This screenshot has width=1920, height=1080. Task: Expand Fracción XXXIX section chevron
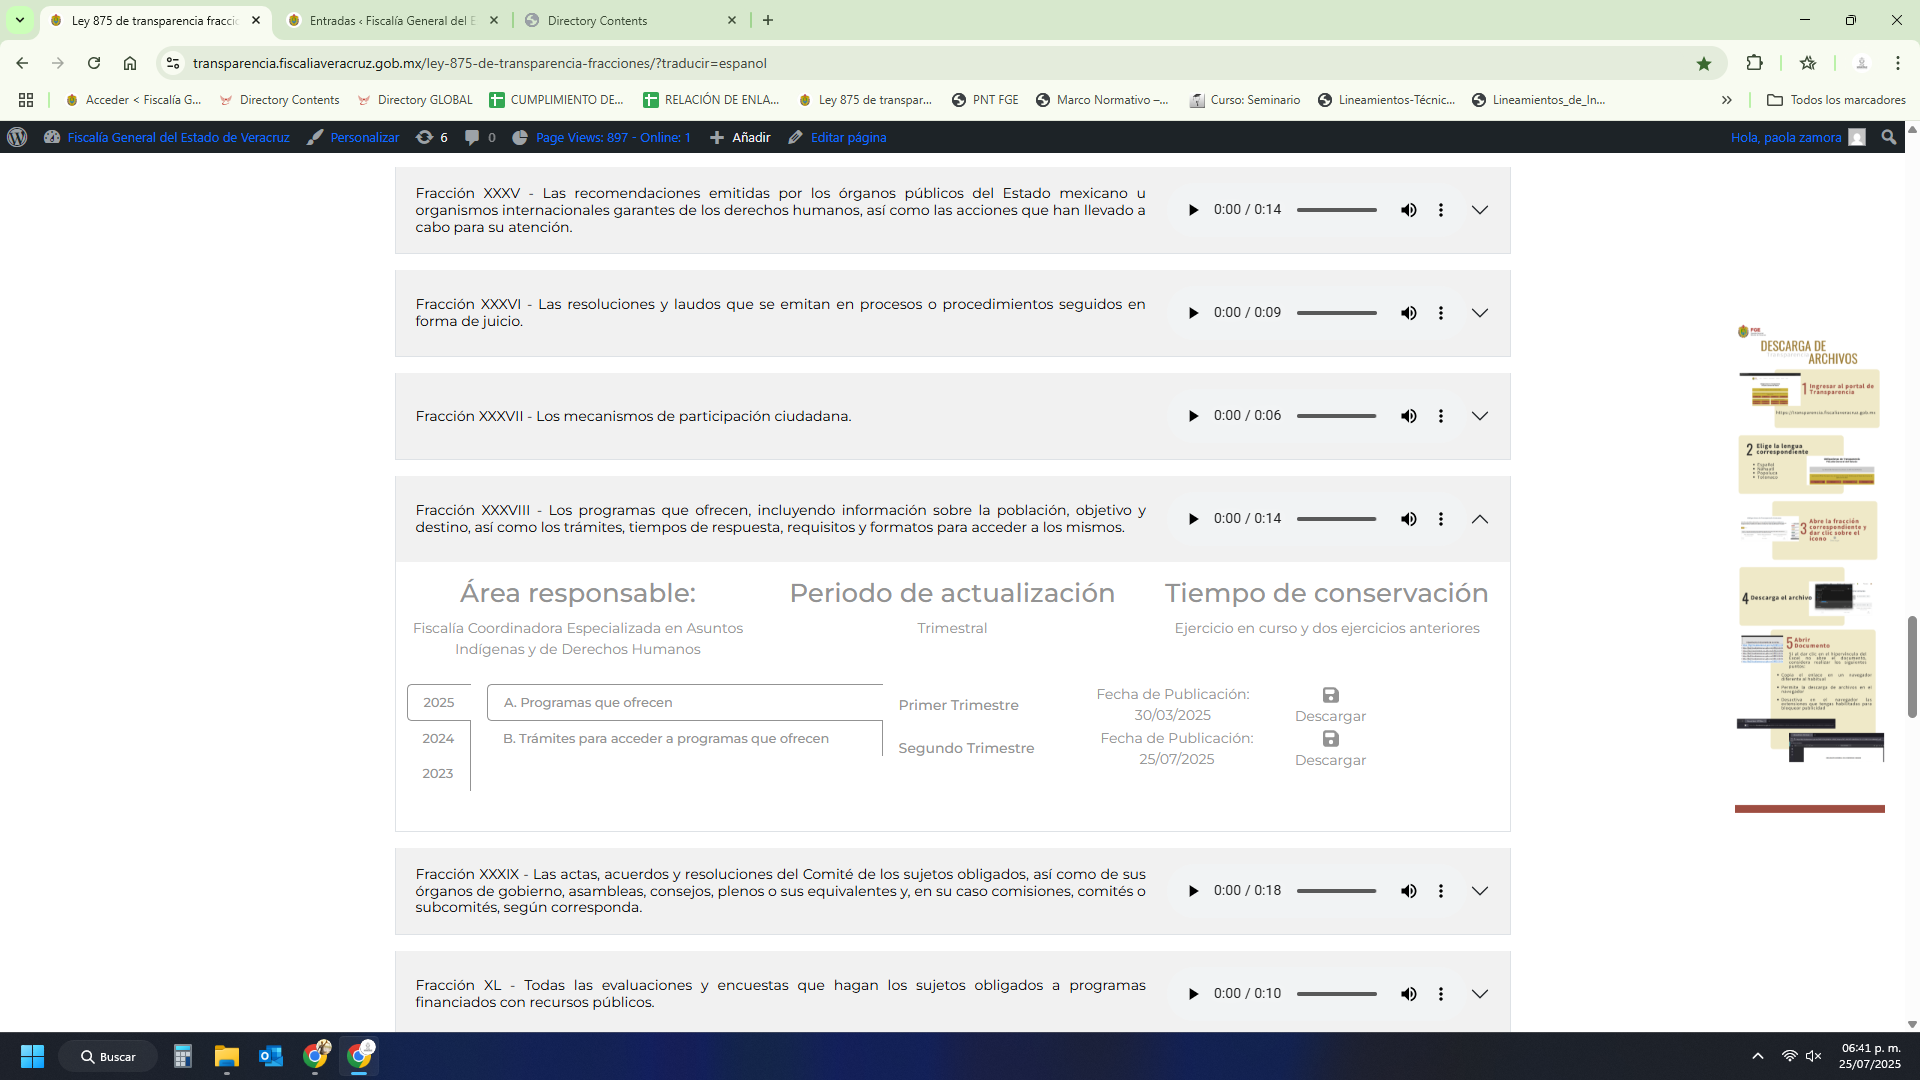point(1480,891)
